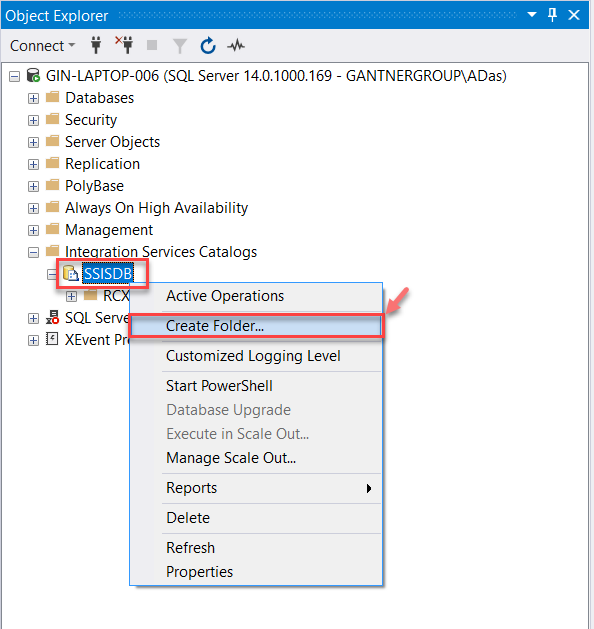Click the Refresh circular arrow toolbar icon
Image resolution: width=594 pixels, height=629 pixels.
[208, 45]
